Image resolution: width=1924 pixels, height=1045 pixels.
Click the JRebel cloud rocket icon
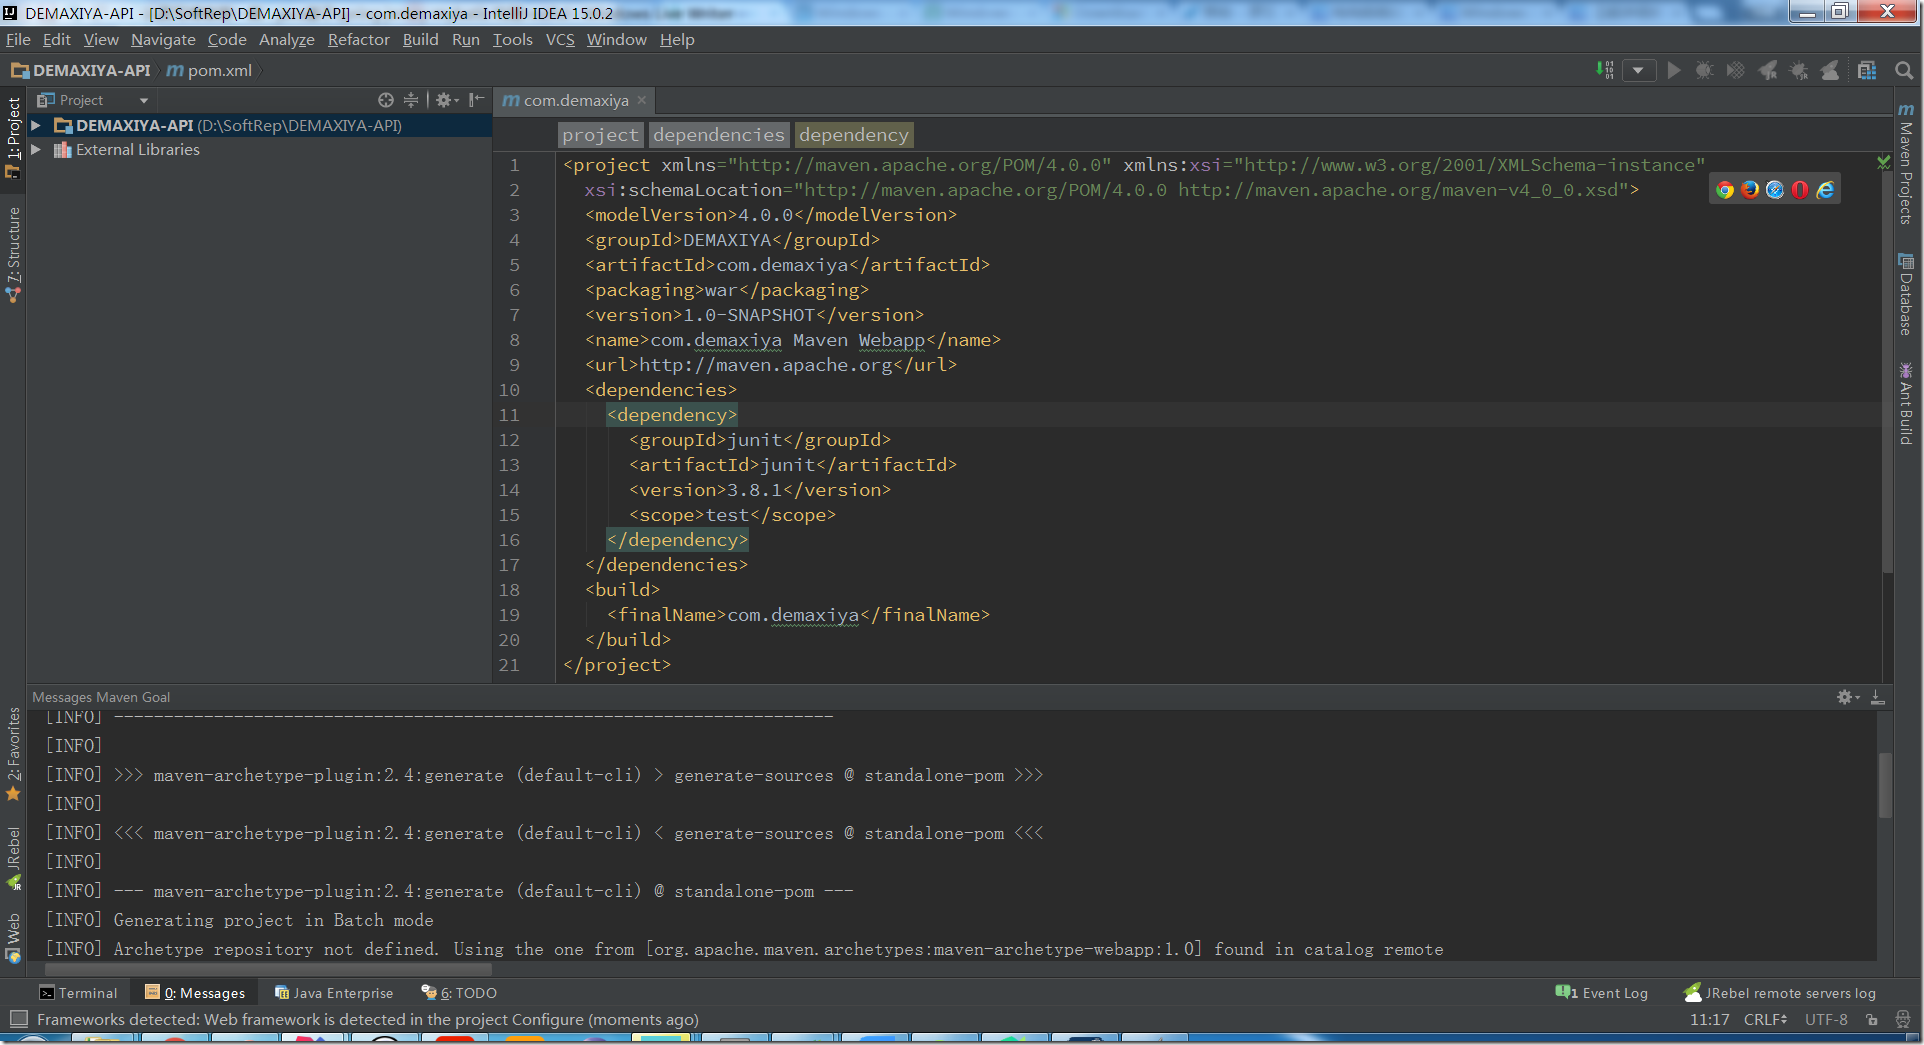1830,70
